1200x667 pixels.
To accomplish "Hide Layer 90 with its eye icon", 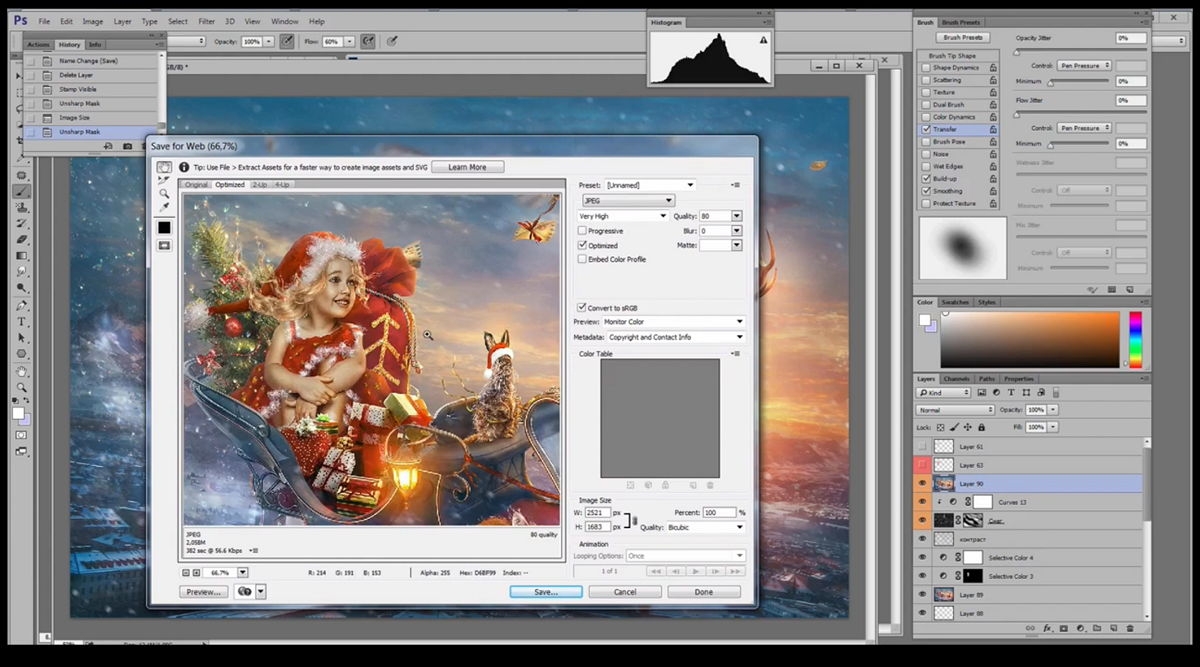I will click(922, 483).
